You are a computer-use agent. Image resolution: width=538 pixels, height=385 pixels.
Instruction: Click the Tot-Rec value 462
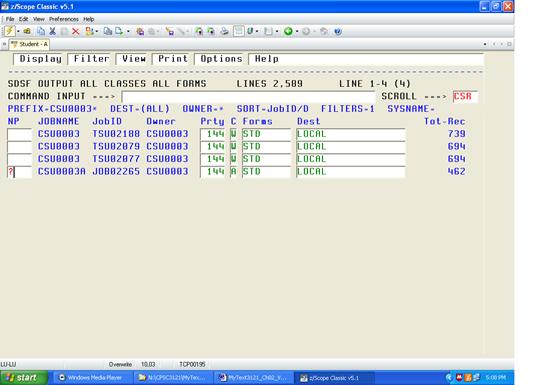(x=456, y=172)
